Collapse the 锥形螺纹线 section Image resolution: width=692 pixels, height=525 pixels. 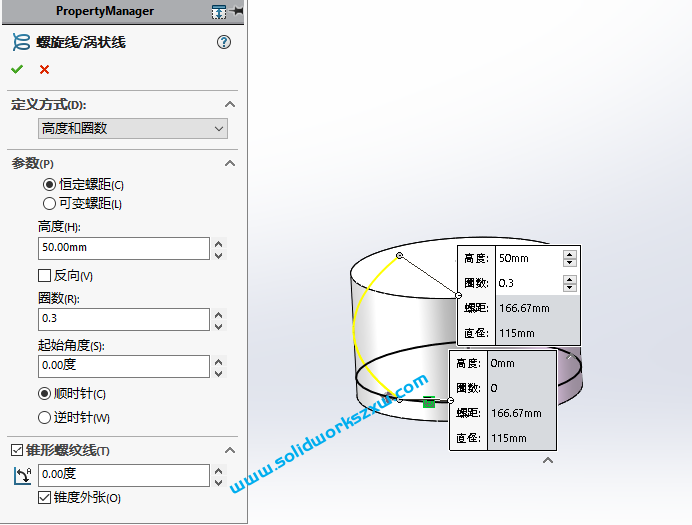230,450
